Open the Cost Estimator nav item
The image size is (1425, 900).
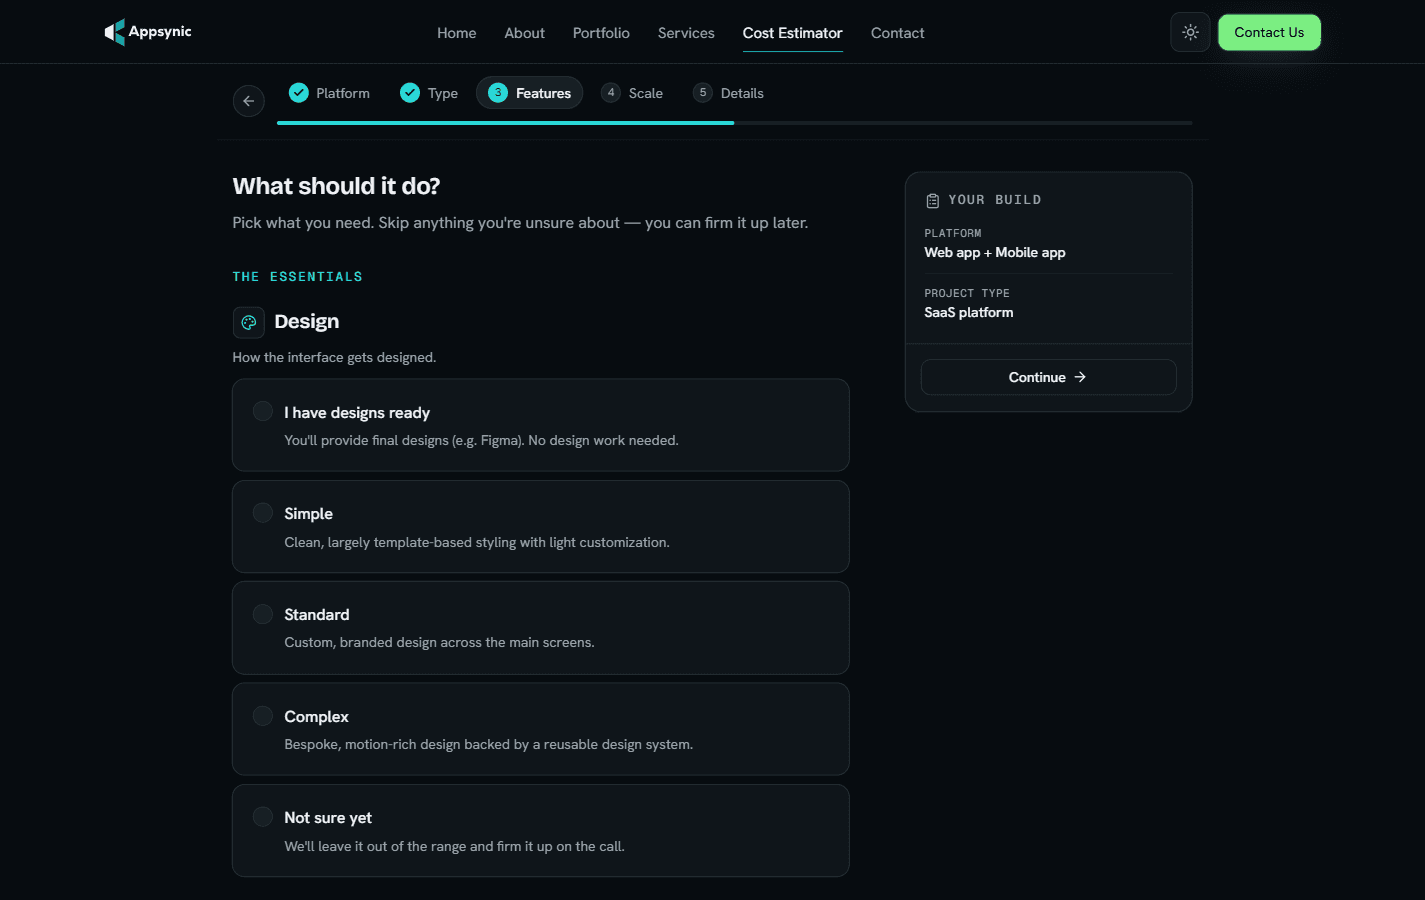point(793,33)
